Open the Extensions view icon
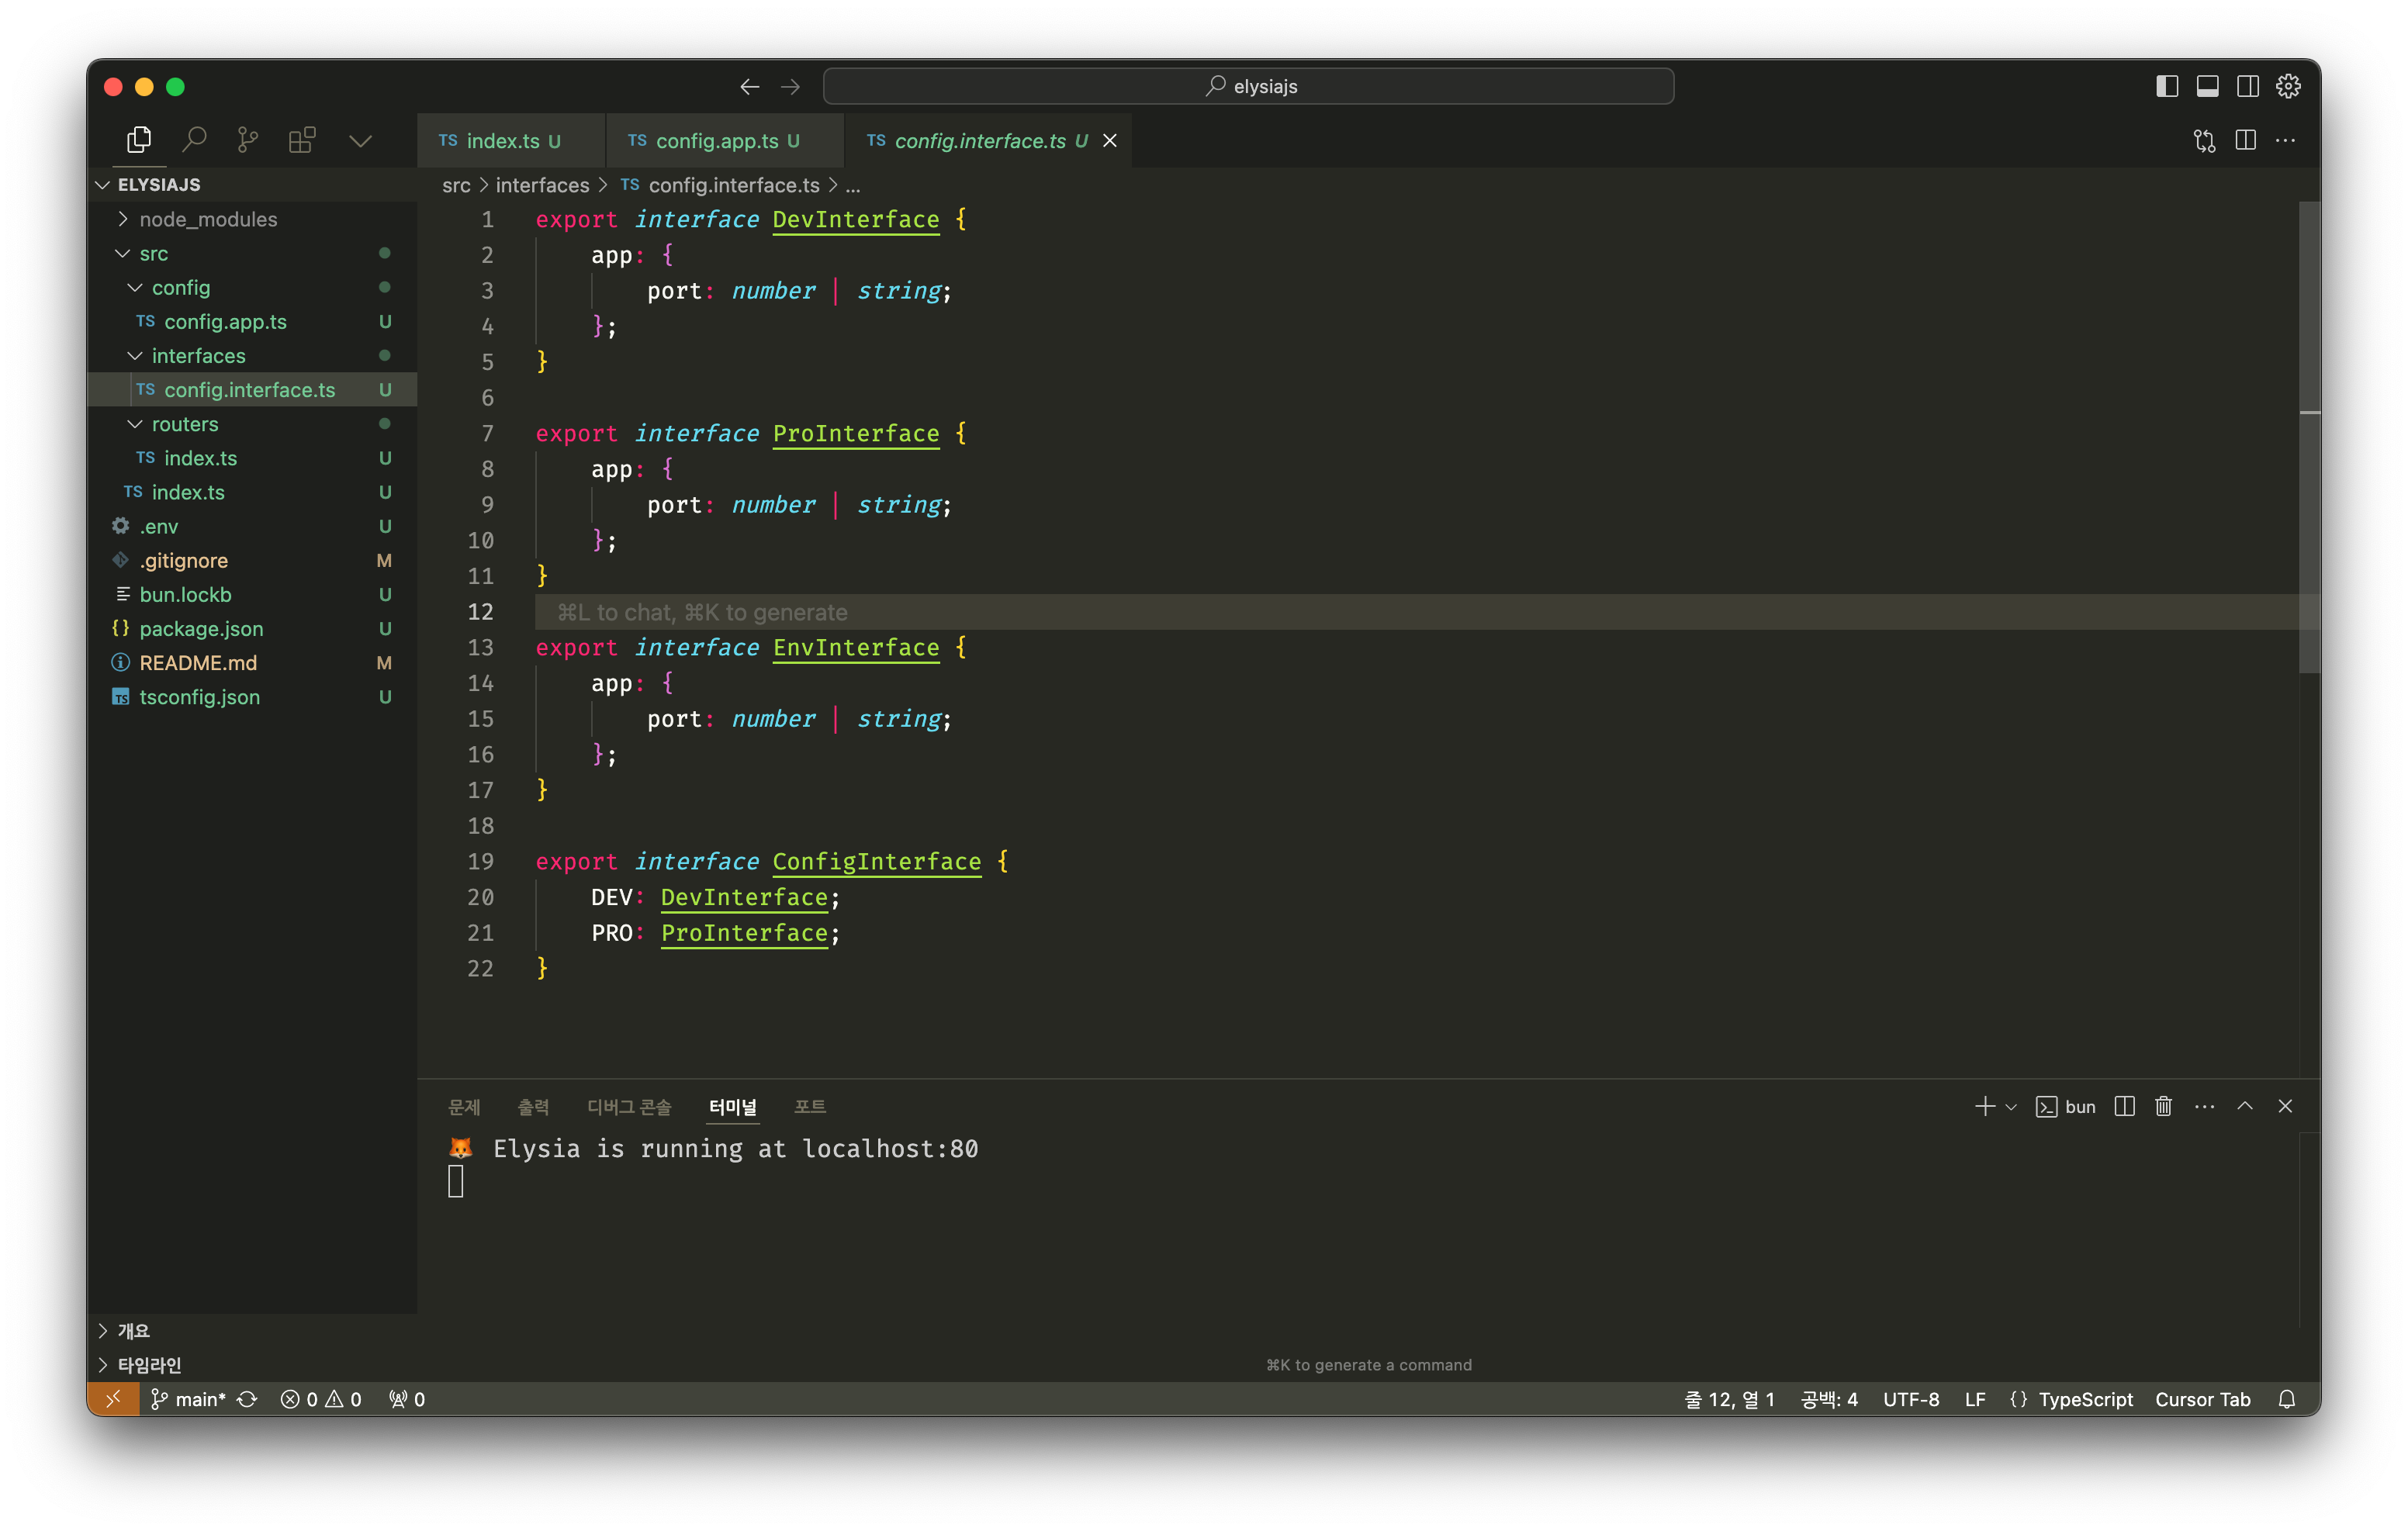The width and height of the screenshot is (2408, 1531). coord(301,140)
